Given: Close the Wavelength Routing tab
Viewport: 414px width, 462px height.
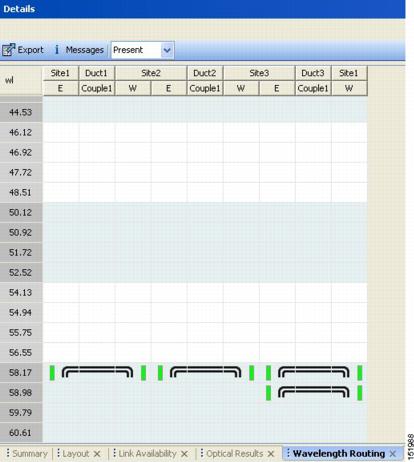Looking at the screenshot, I should (x=393, y=454).
